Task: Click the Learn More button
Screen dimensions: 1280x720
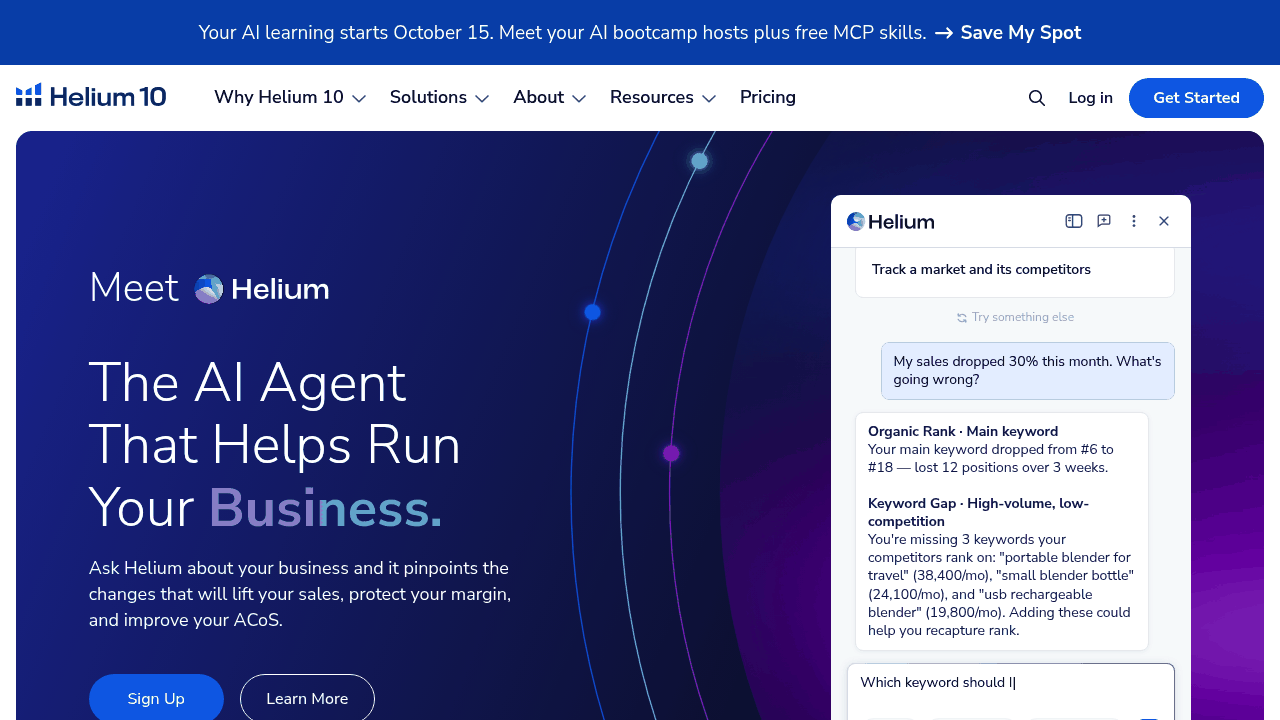Action: [307, 698]
